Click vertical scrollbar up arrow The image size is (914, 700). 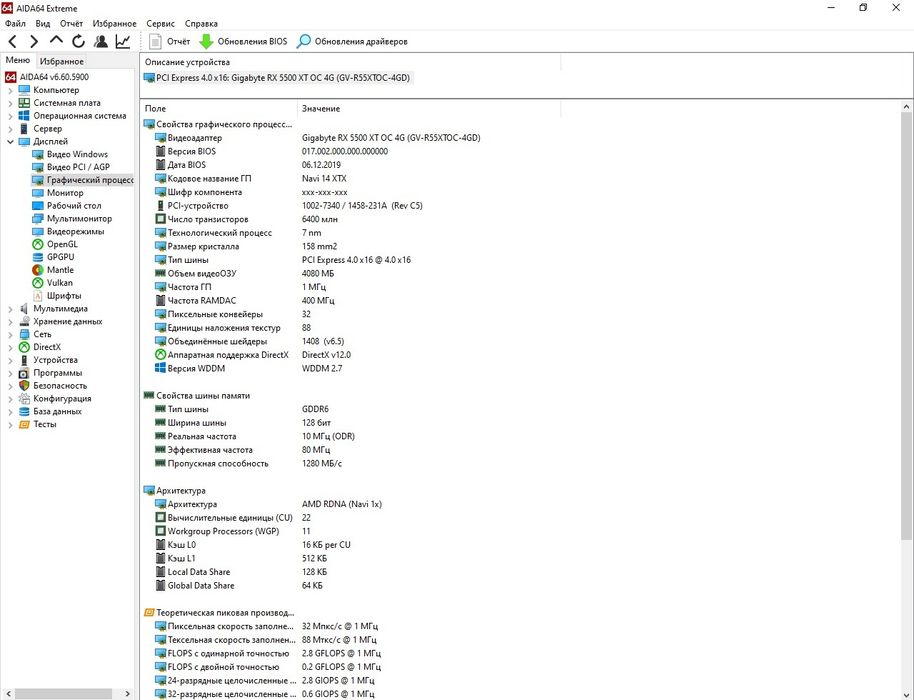[x=906, y=107]
